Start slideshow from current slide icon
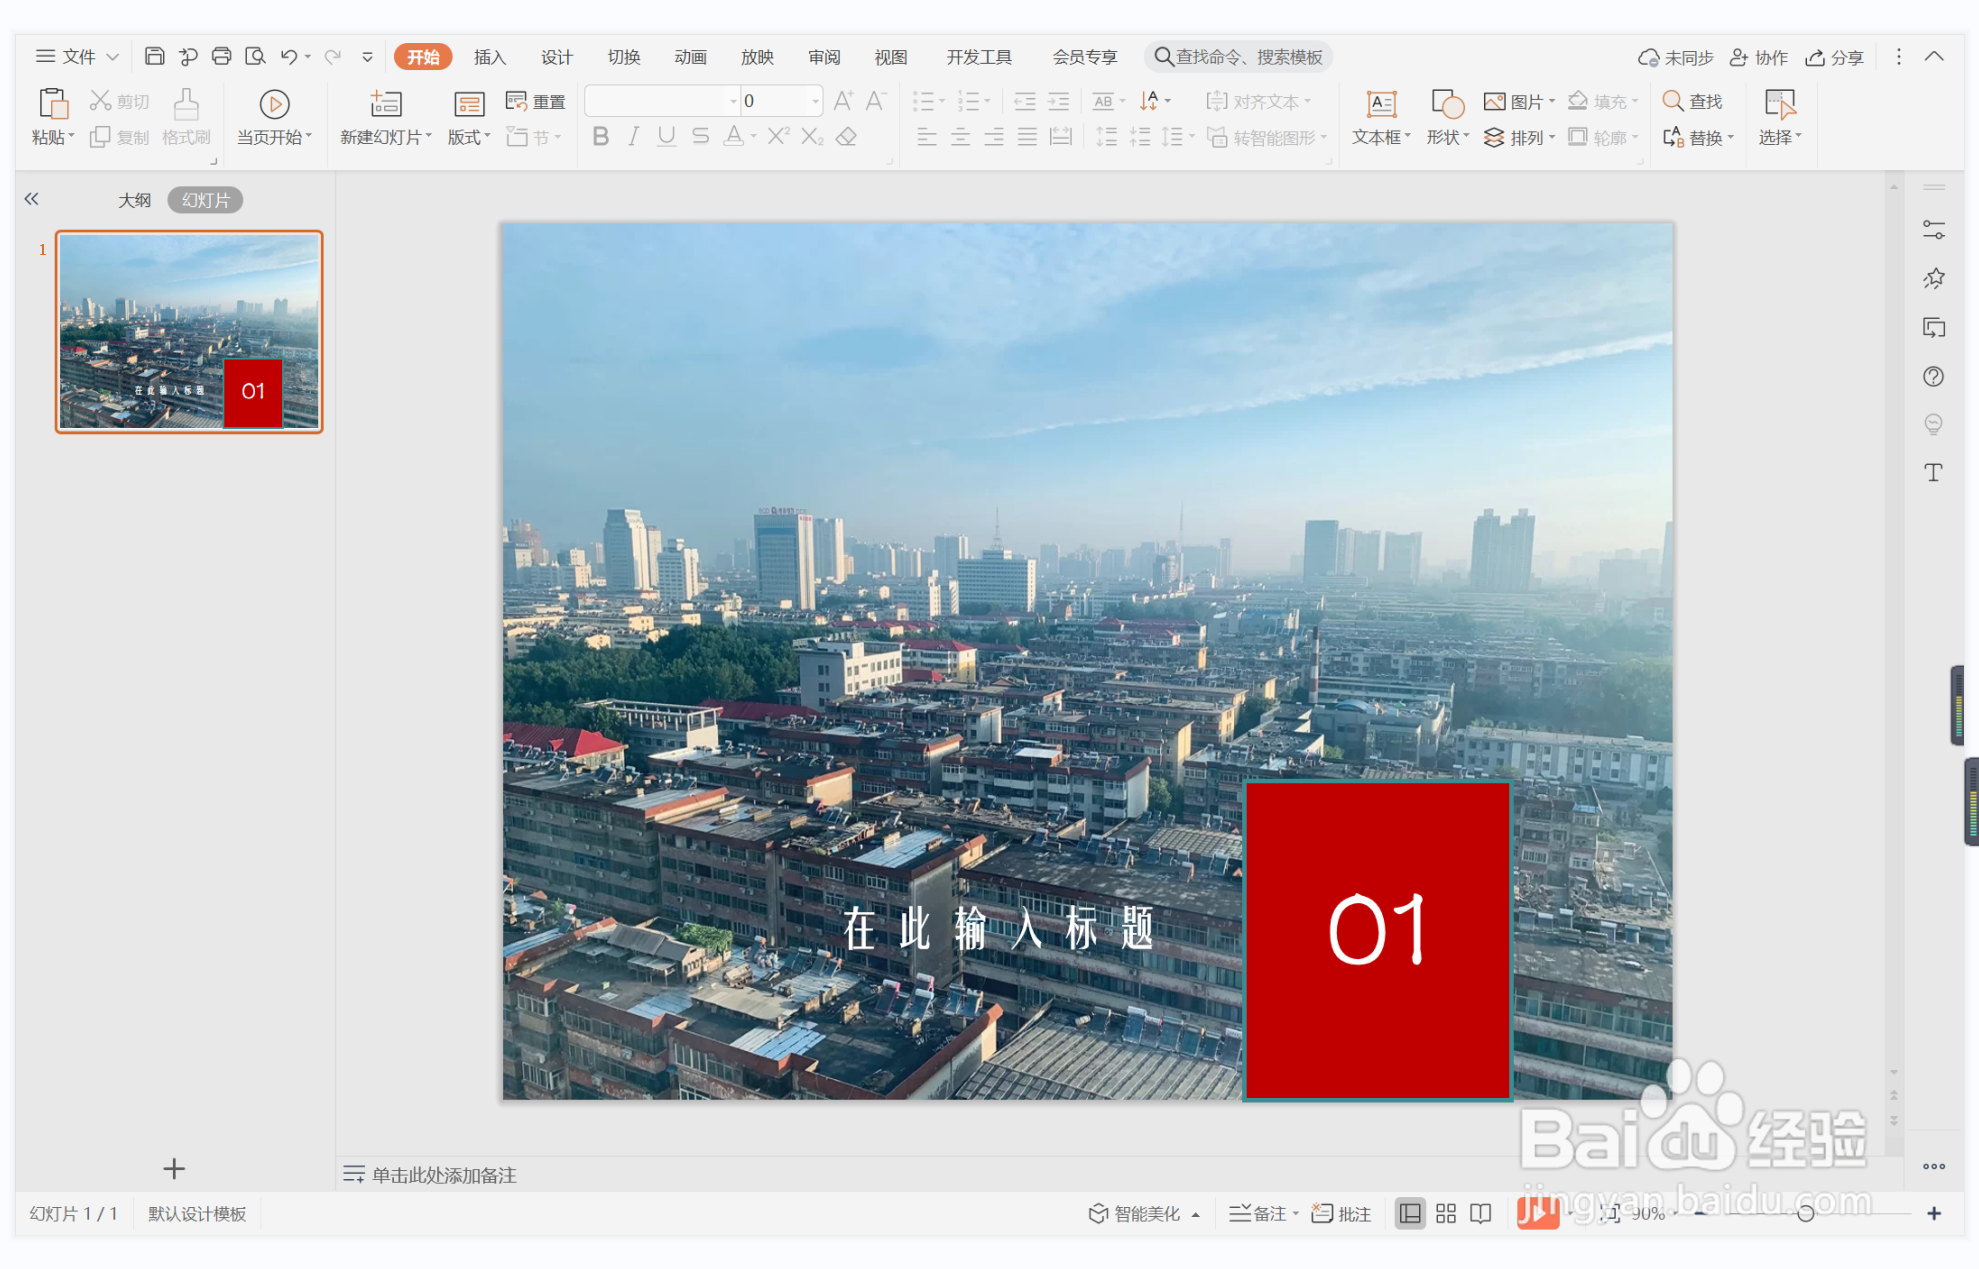 274,104
